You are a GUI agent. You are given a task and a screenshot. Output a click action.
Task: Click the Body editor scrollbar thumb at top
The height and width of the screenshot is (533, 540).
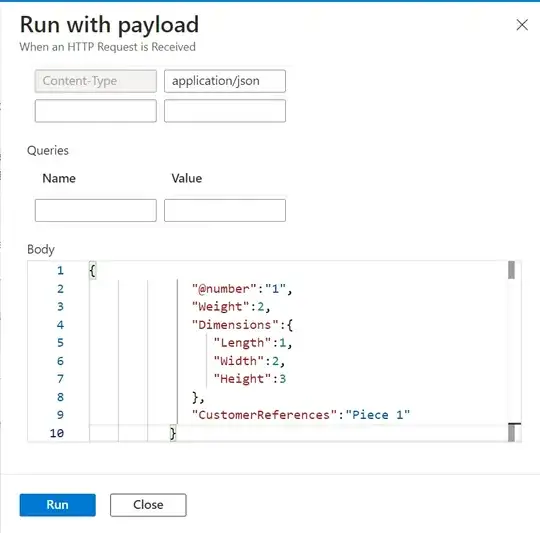click(x=511, y=270)
